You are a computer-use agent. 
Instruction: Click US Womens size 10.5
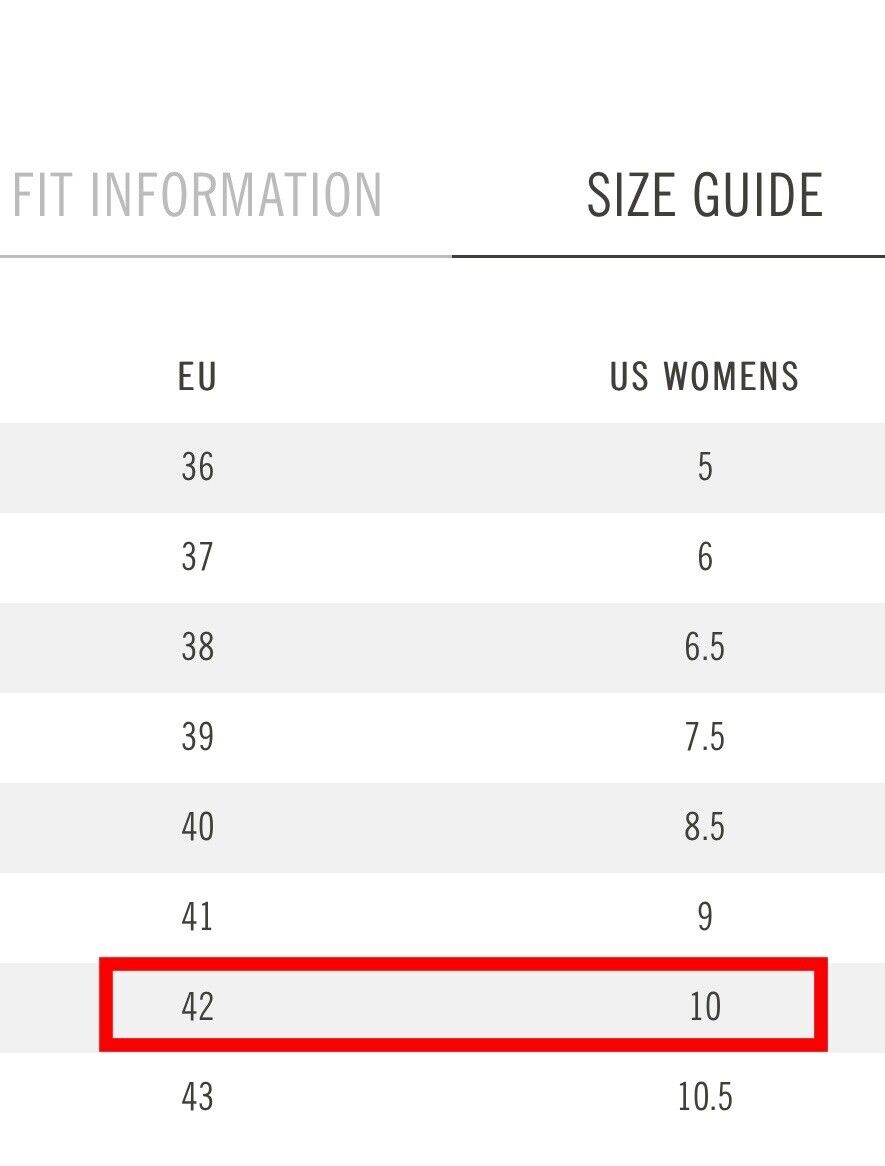coord(705,1097)
